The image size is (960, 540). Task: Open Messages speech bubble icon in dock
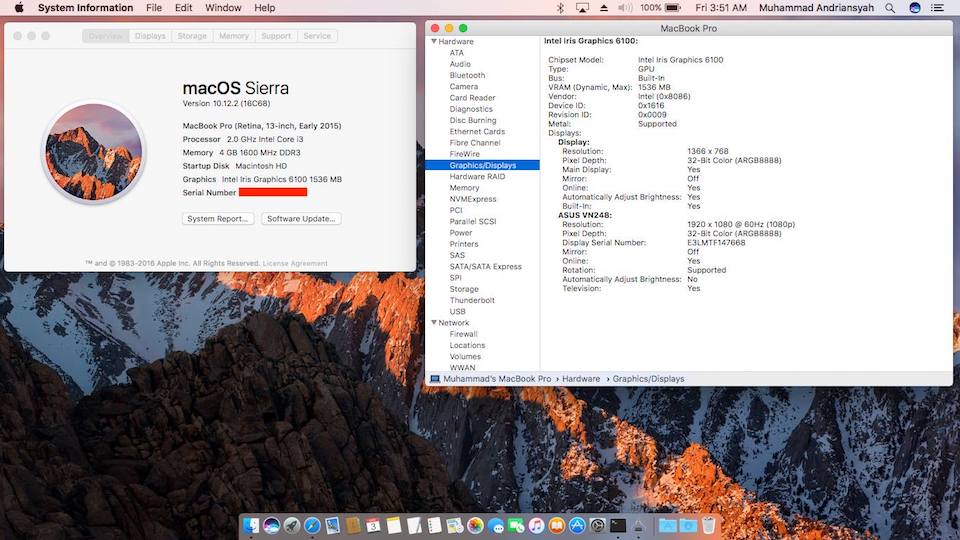coord(495,525)
